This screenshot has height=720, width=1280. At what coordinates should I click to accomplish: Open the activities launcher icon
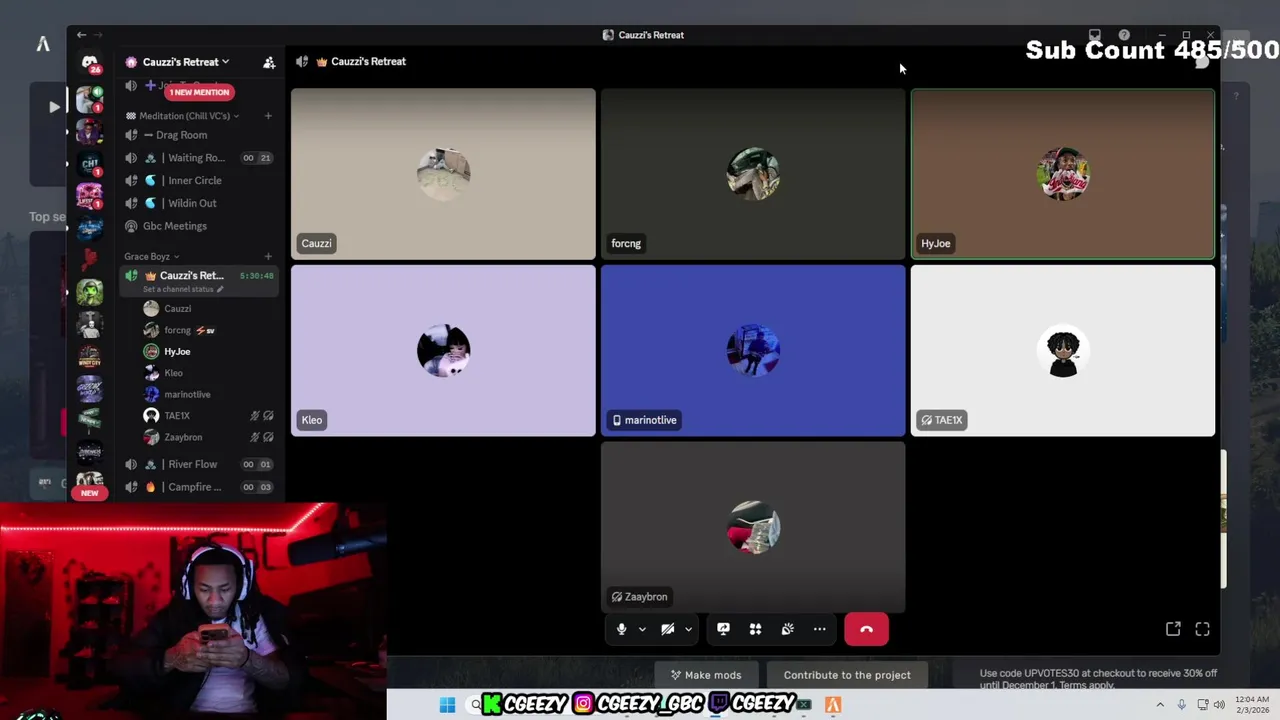click(x=756, y=629)
